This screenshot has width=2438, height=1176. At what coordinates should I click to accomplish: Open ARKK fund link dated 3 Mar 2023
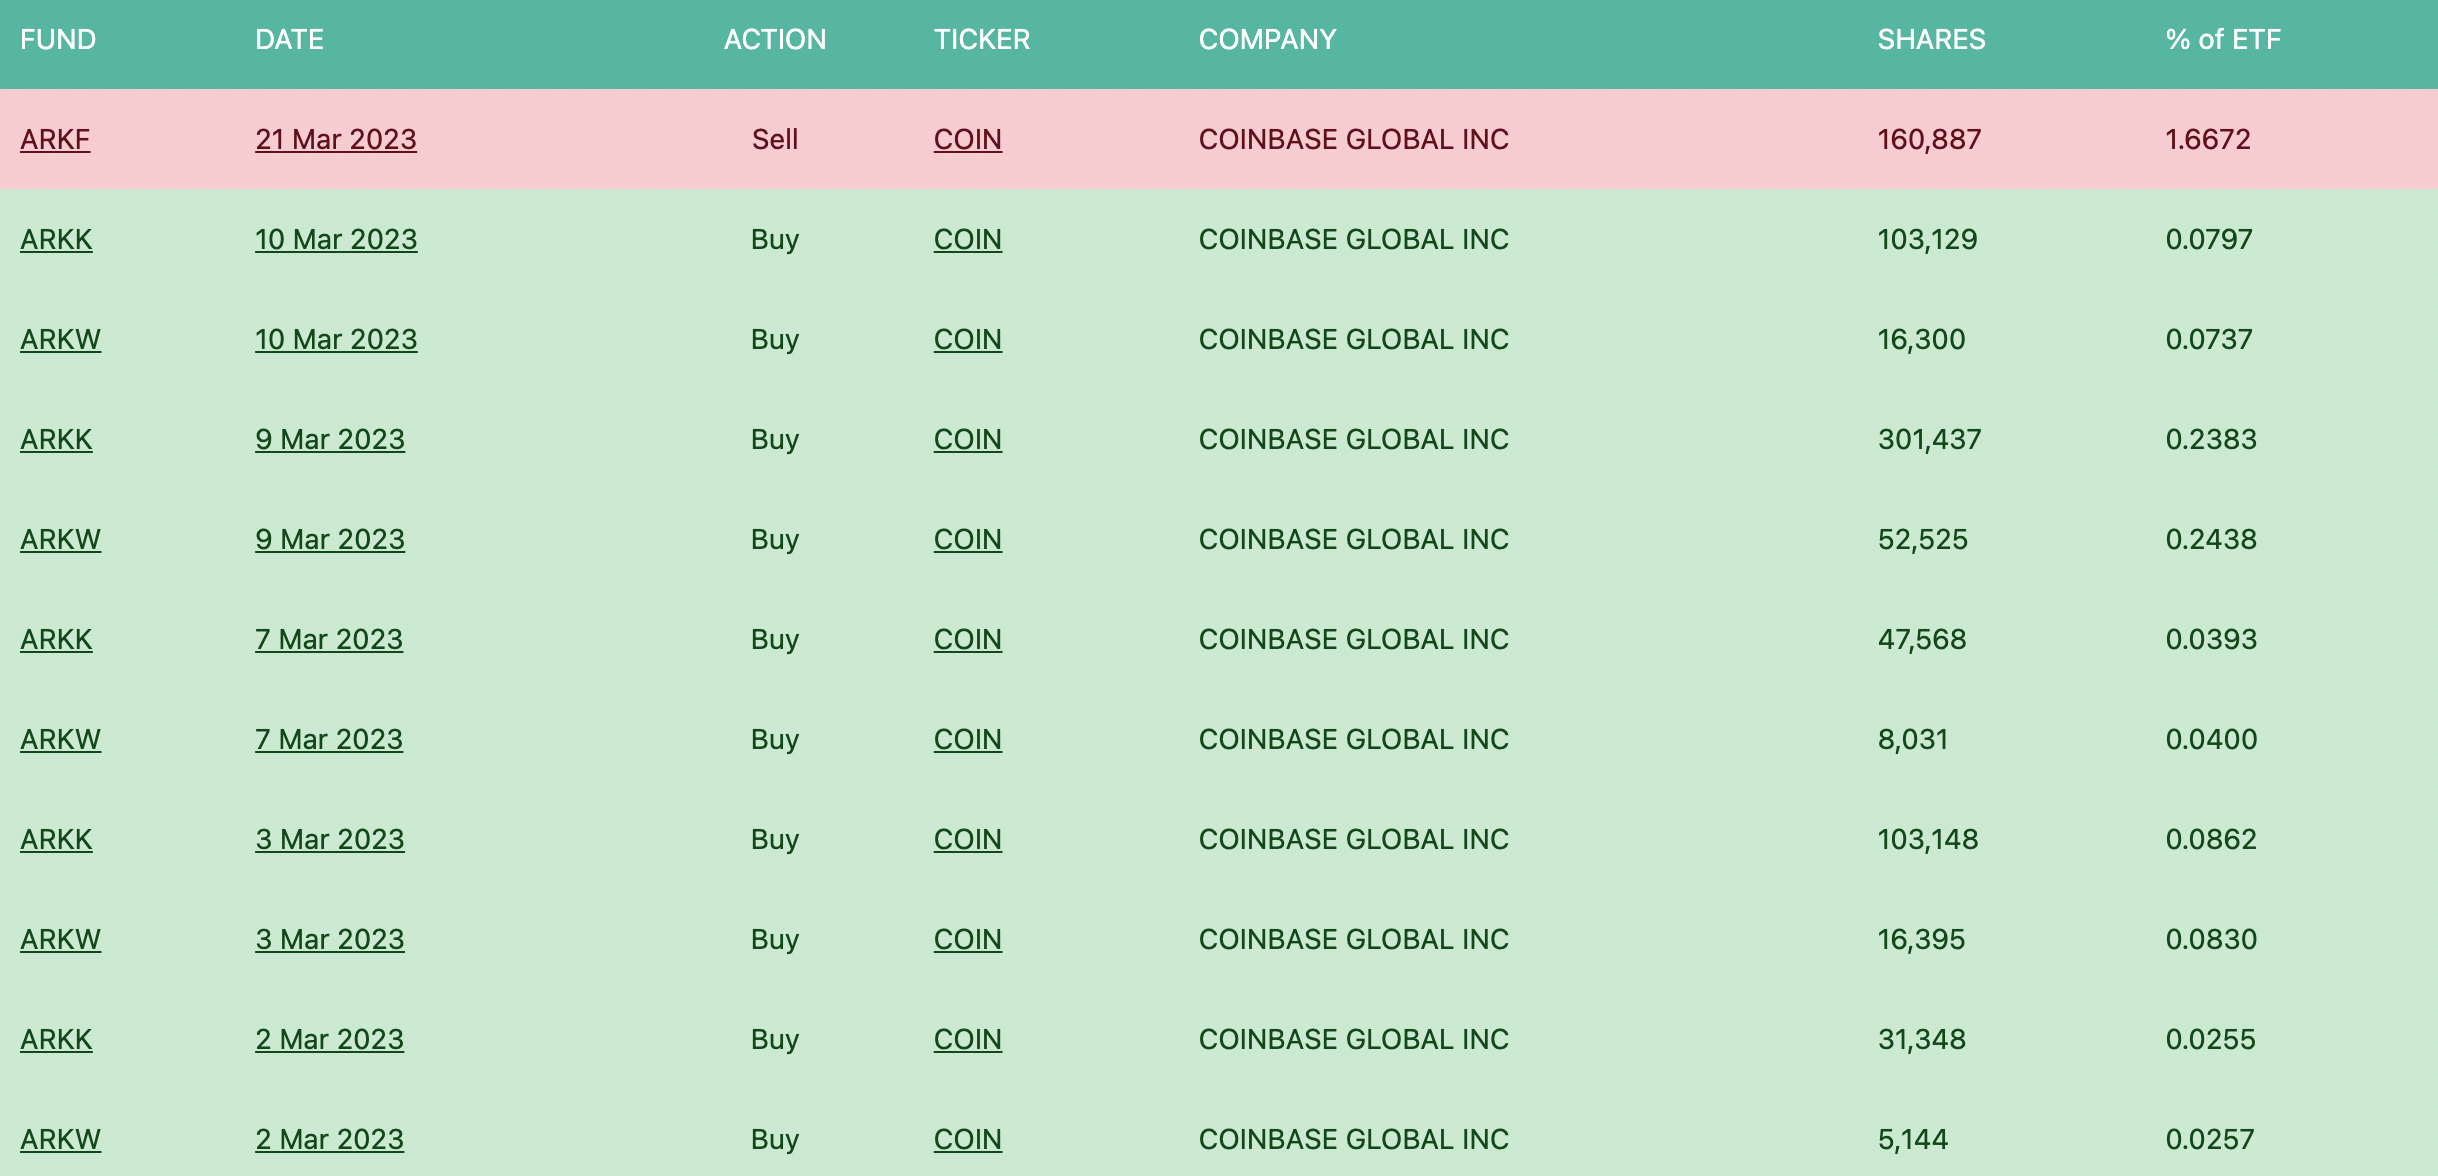click(x=56, y=840)
